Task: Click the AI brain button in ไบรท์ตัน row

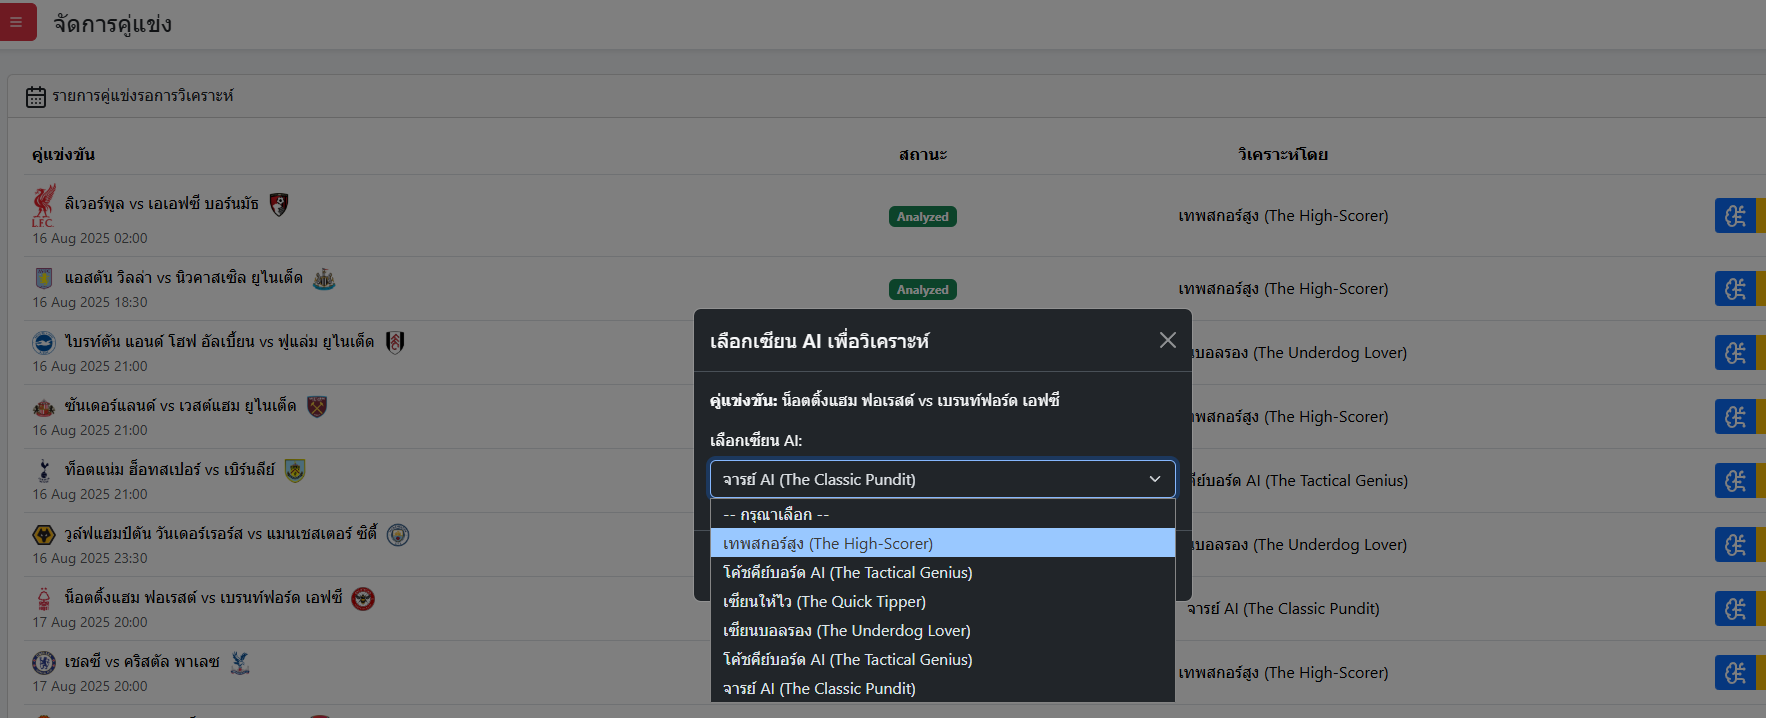Action: pyautogui.click(x=1735, y=353)
